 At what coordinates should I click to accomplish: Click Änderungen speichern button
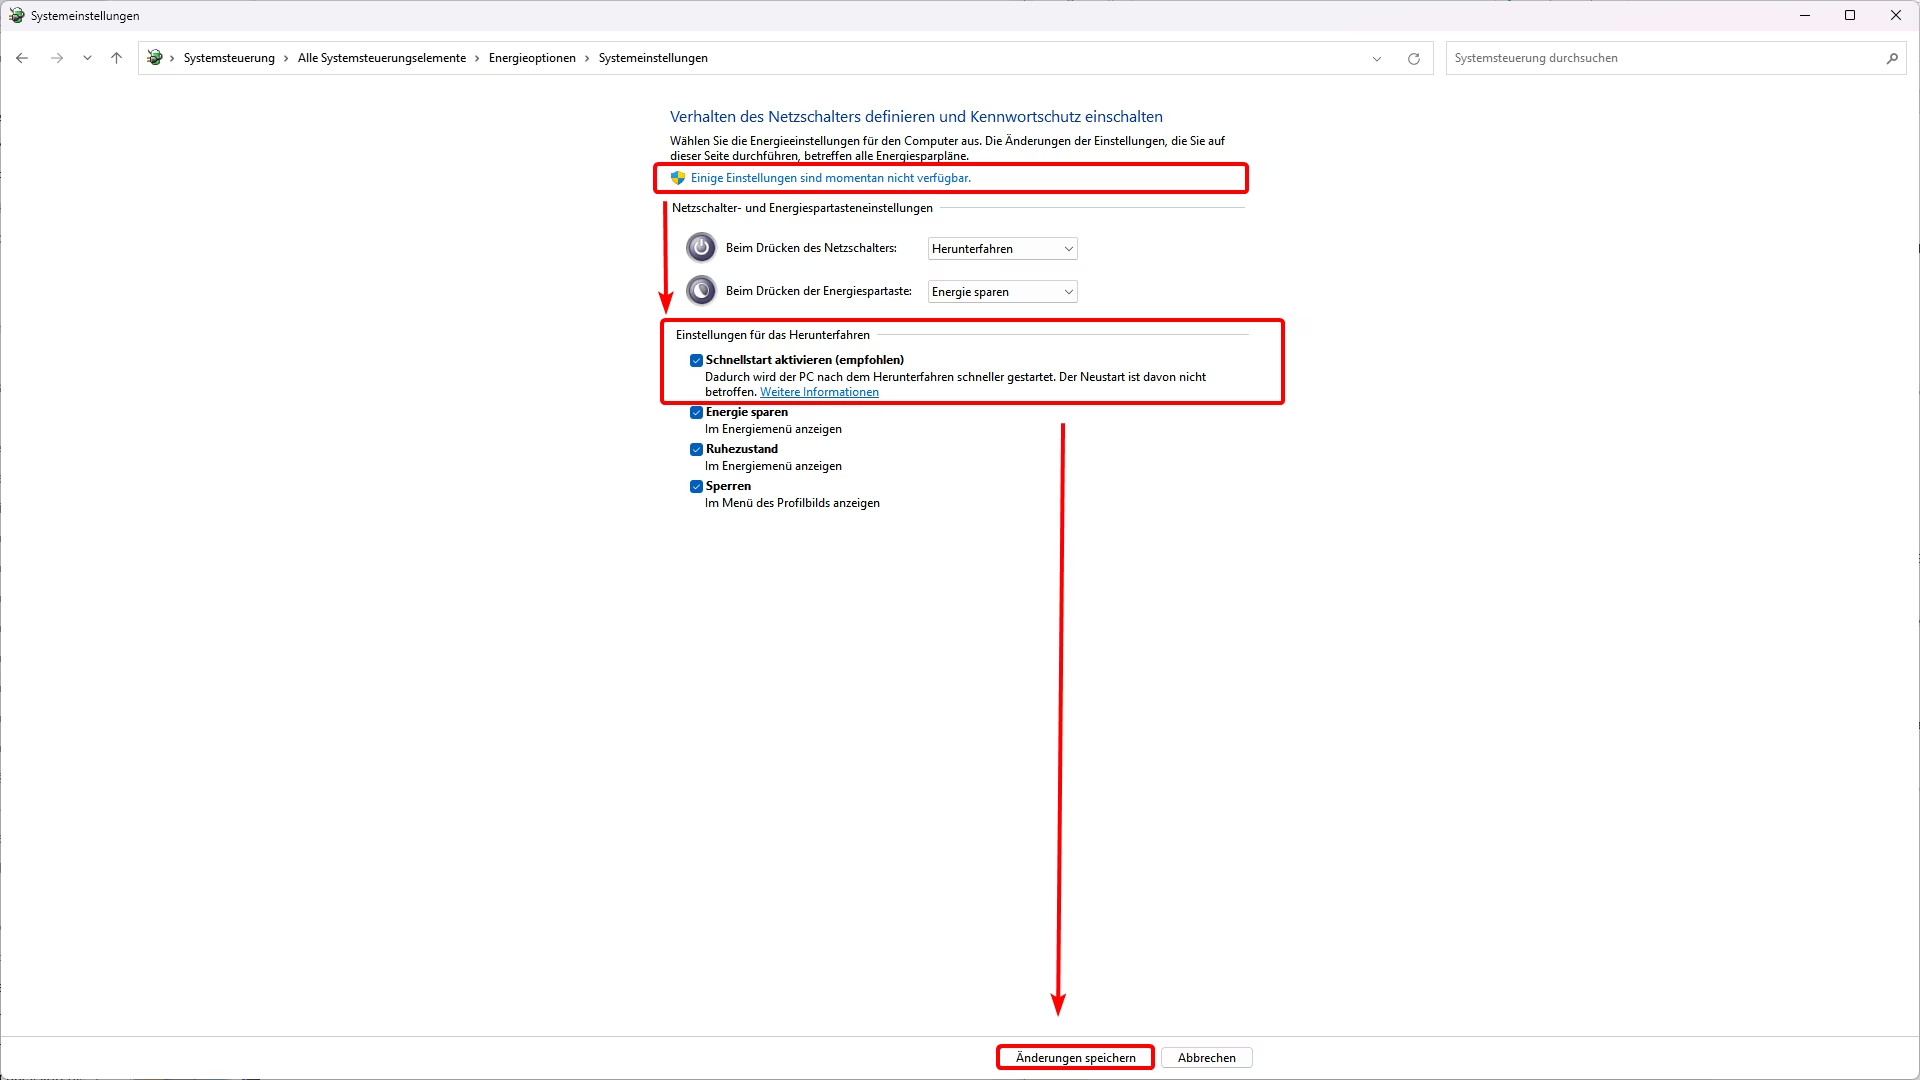coord(1075,1057)
